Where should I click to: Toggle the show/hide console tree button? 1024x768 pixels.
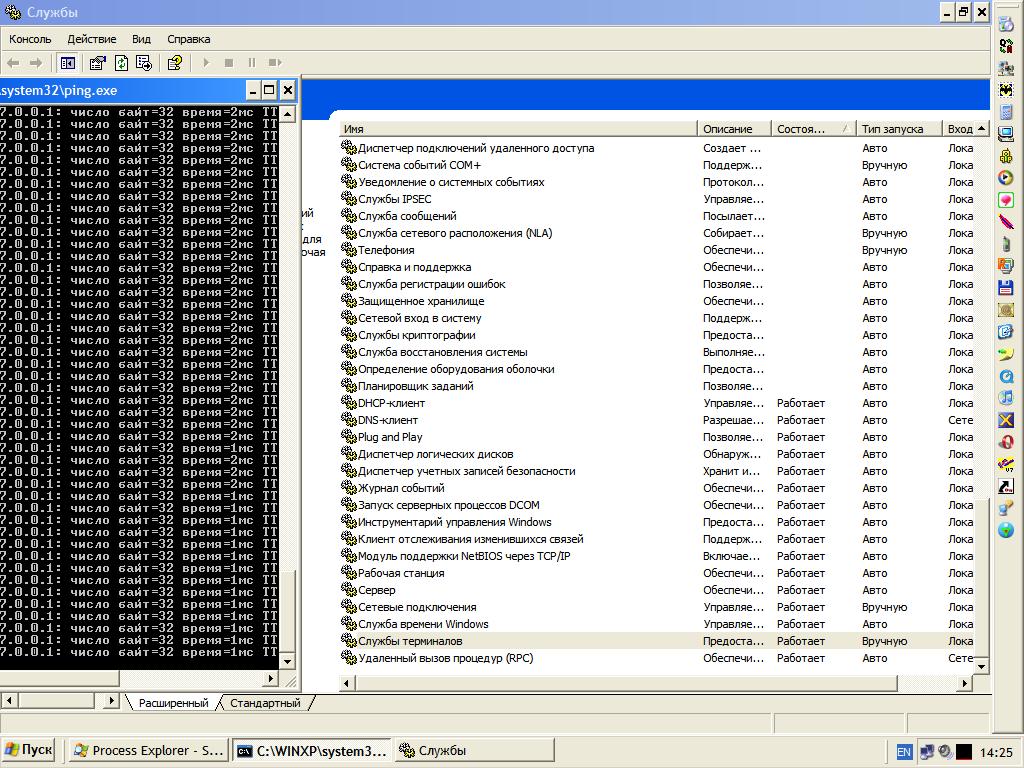pos(67,63)
